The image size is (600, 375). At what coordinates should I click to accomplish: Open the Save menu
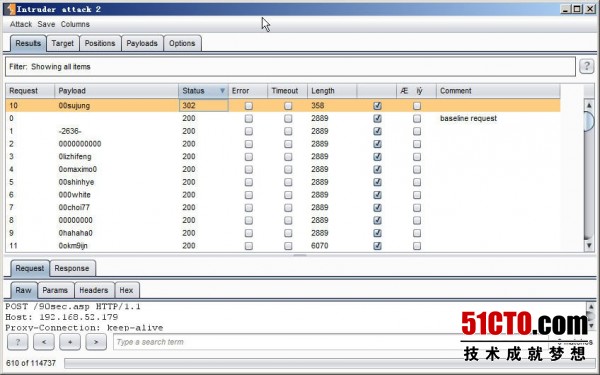pyautogui.click(x=46, y=24)
